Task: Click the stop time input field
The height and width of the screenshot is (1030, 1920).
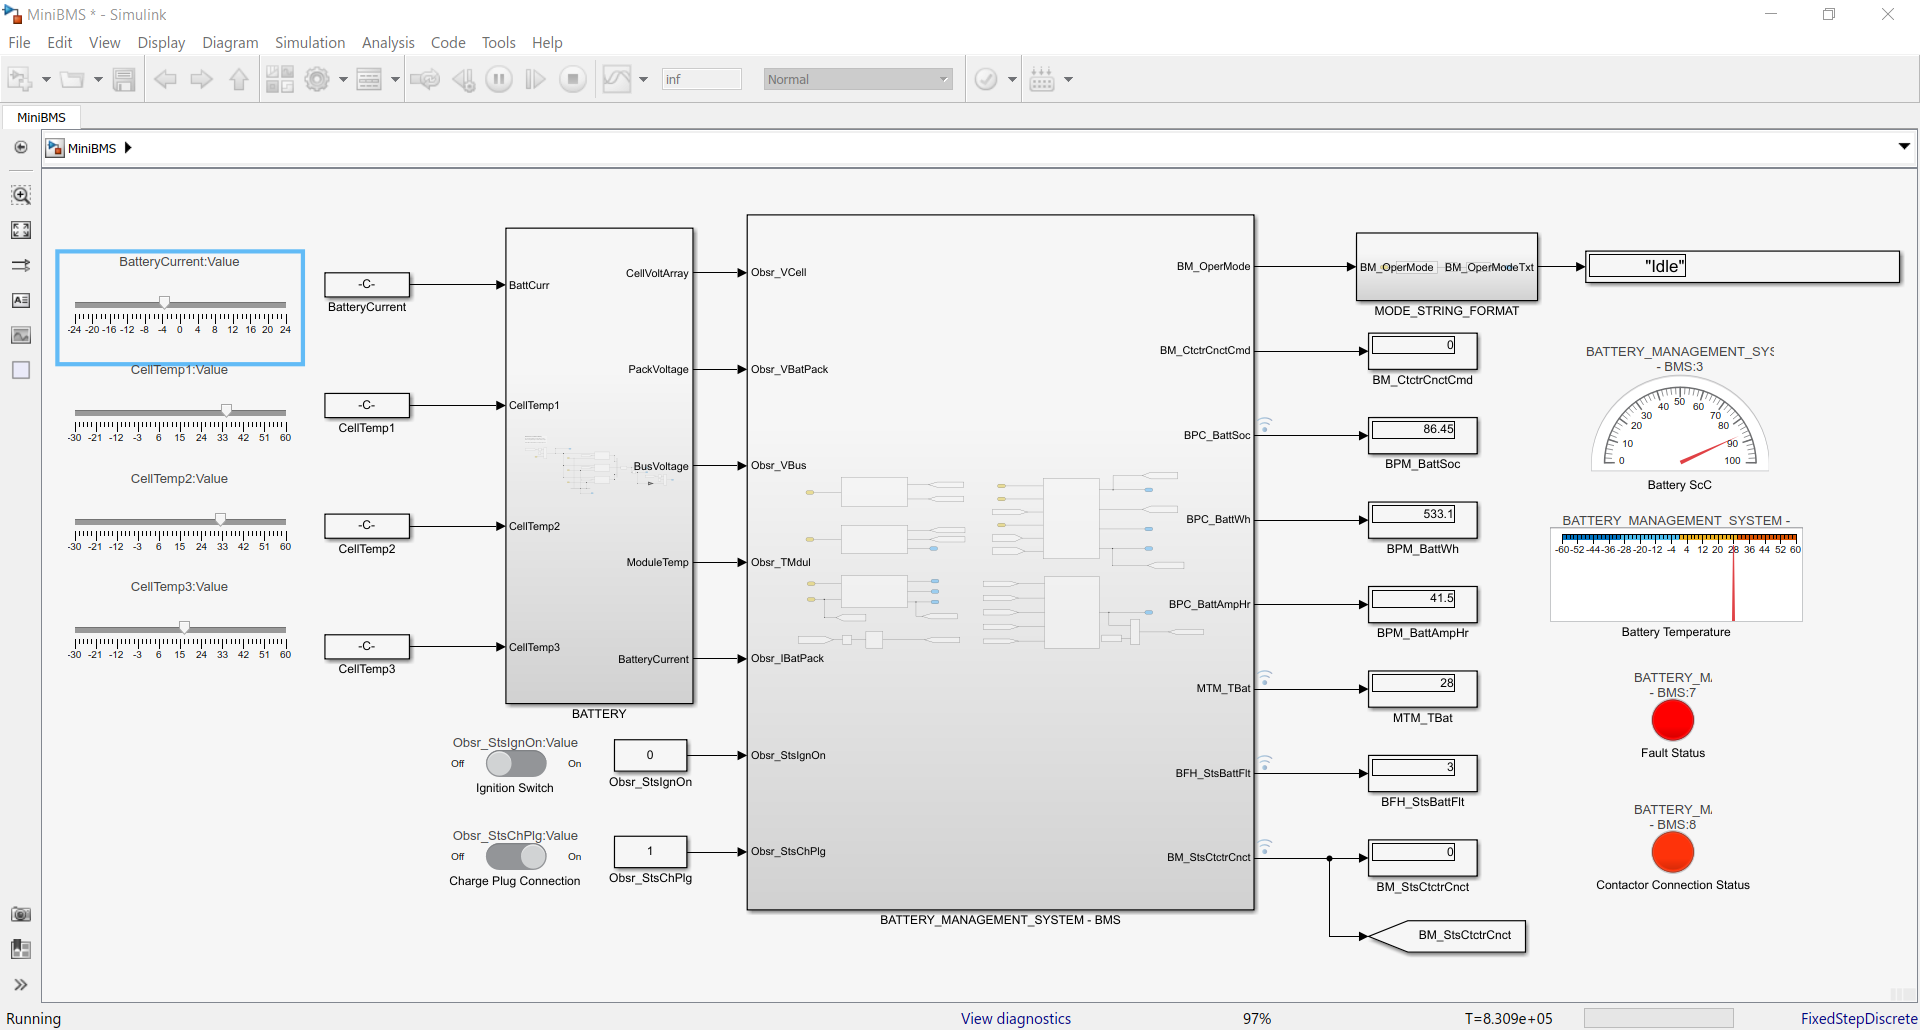Action: click(701, 79)
